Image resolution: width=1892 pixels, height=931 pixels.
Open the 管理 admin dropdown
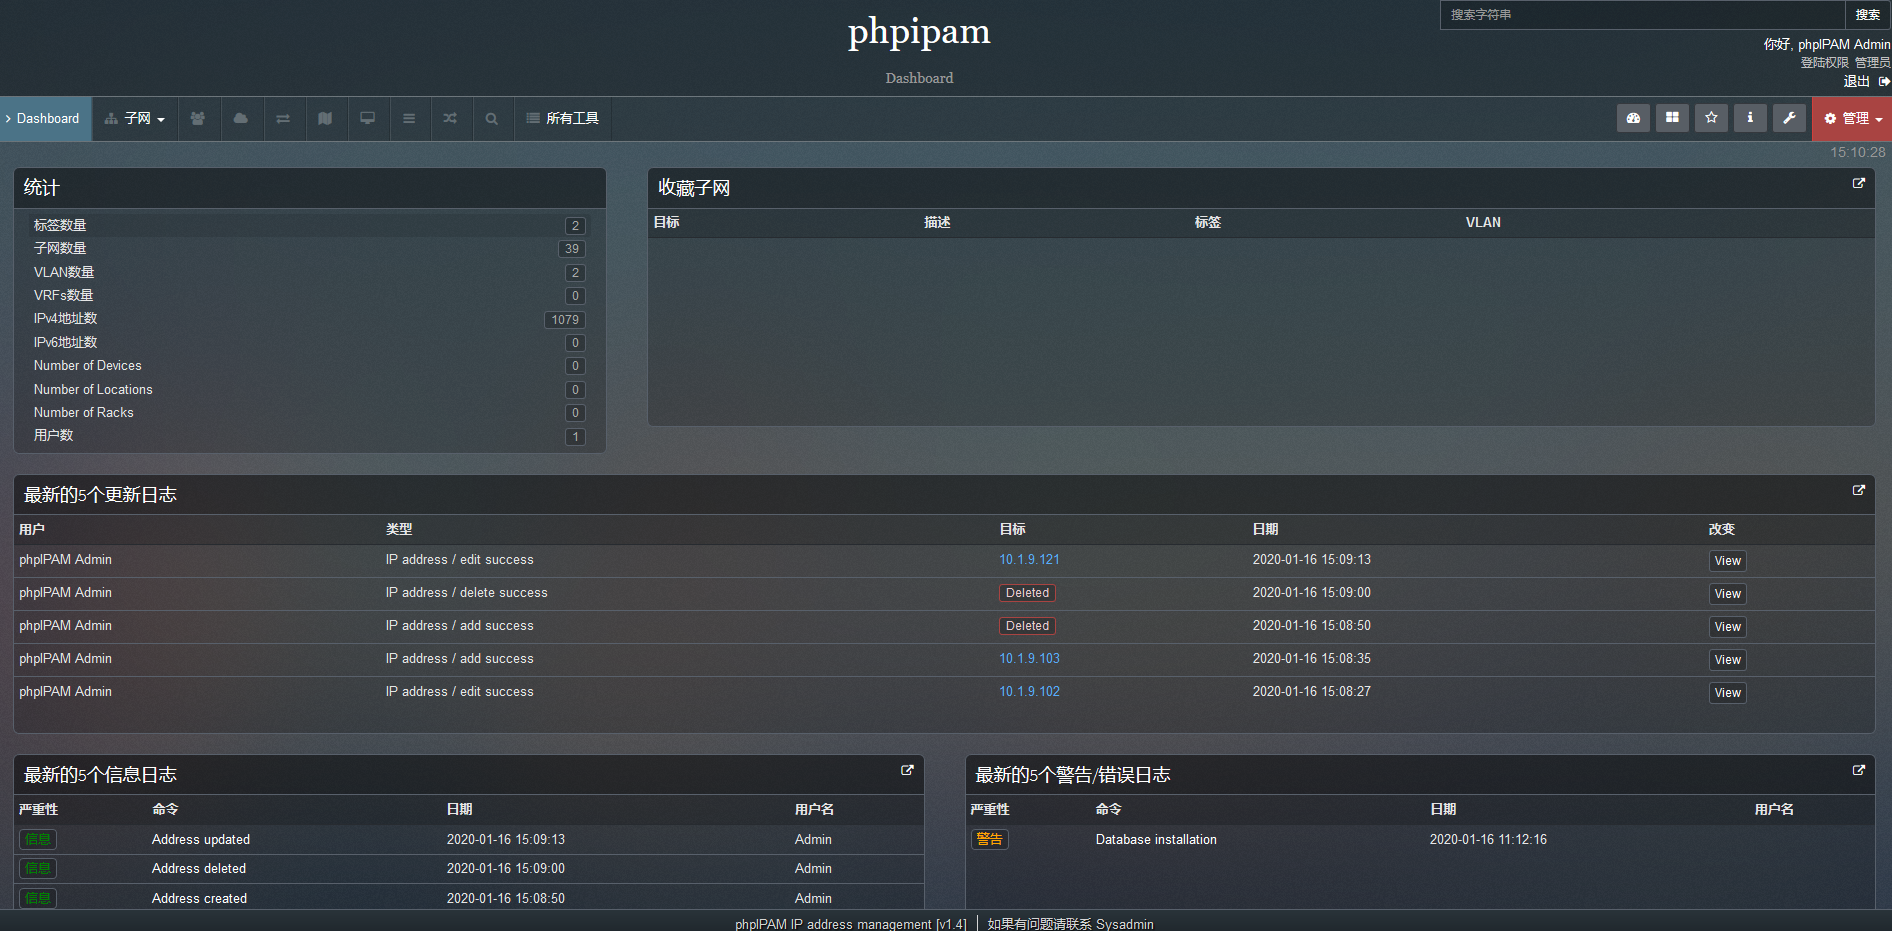pyautogui.click(x=1851, y=118)
